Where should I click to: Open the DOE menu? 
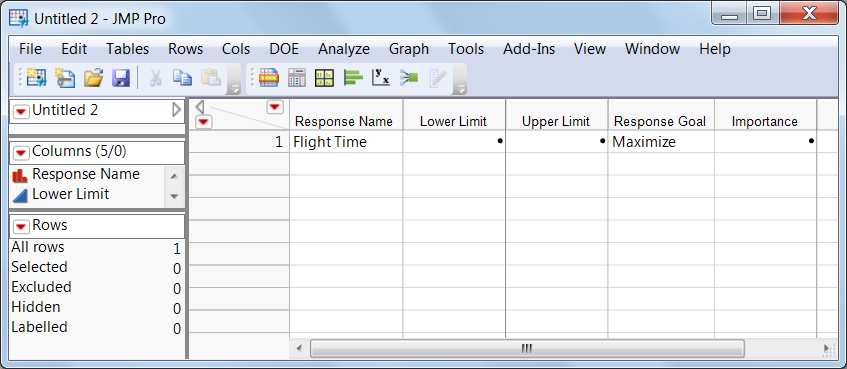[284, 49]
